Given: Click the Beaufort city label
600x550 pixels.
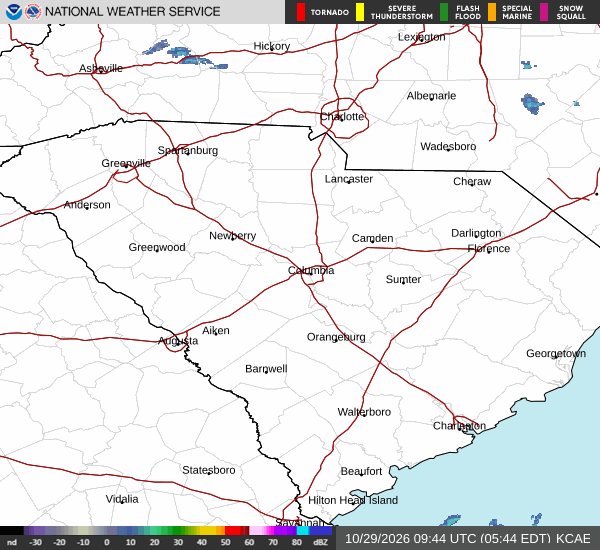Looking at the screenshot, I should click(361, 471).
